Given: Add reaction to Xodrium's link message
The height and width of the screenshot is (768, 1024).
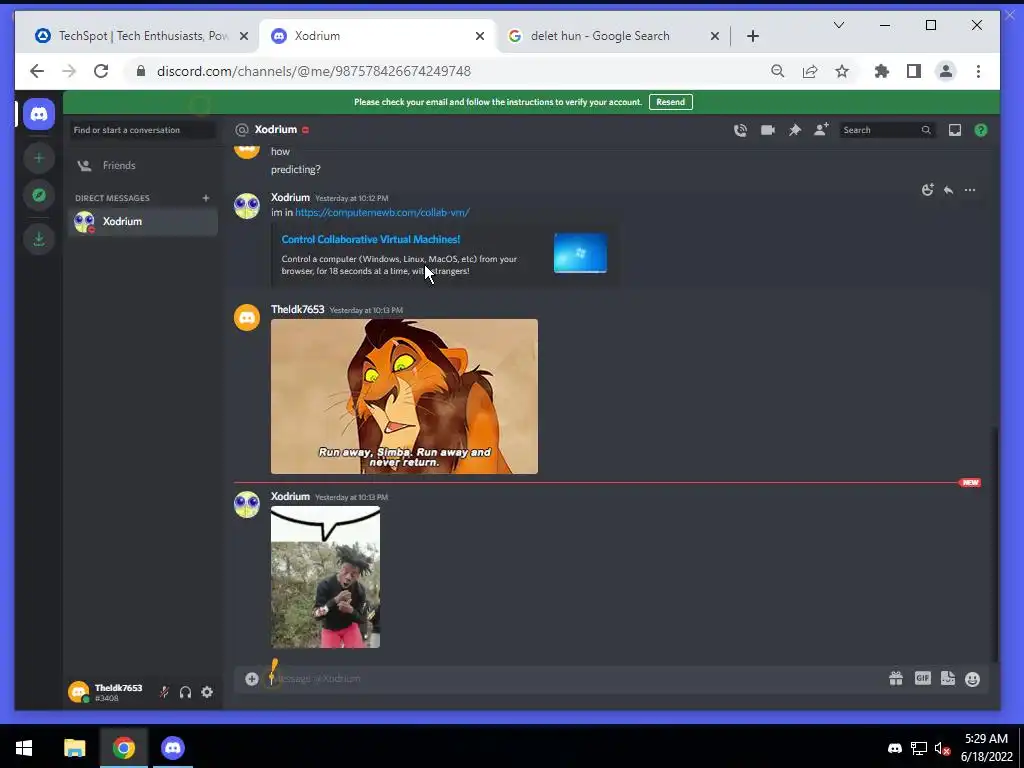Looking at the screenshot, I should coord(927,190).
